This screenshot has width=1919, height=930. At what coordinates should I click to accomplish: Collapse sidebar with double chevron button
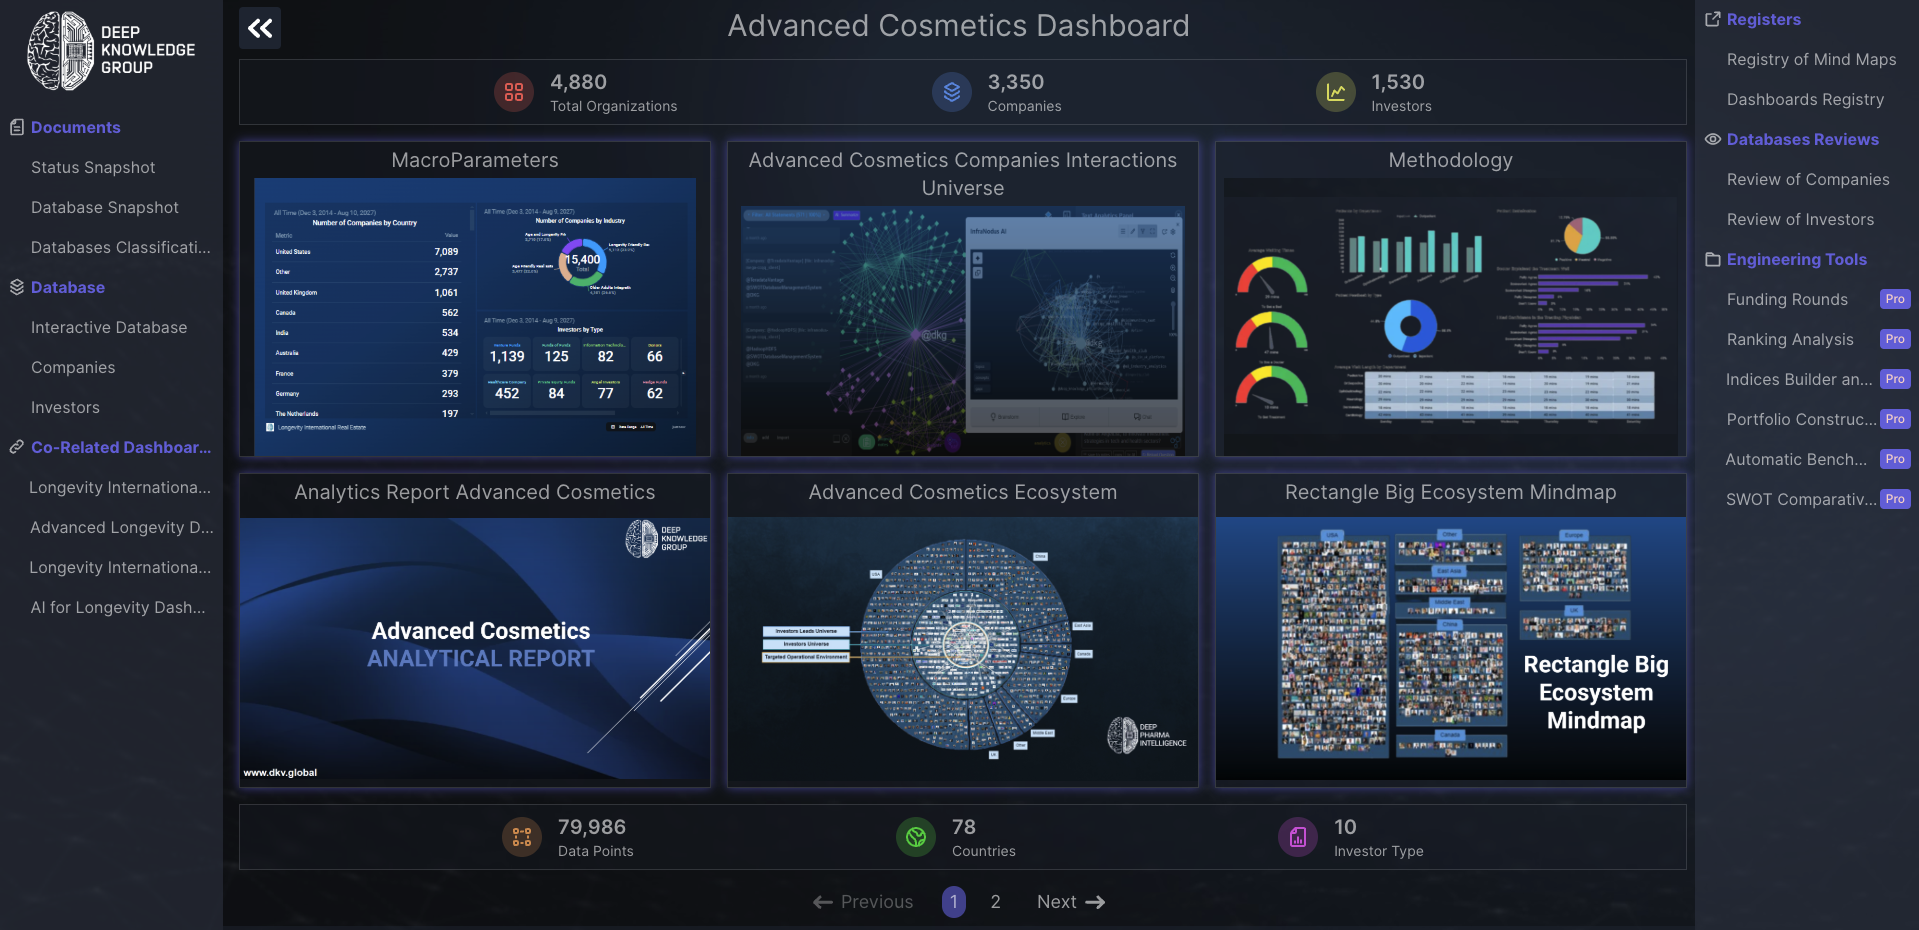point(260,28)
